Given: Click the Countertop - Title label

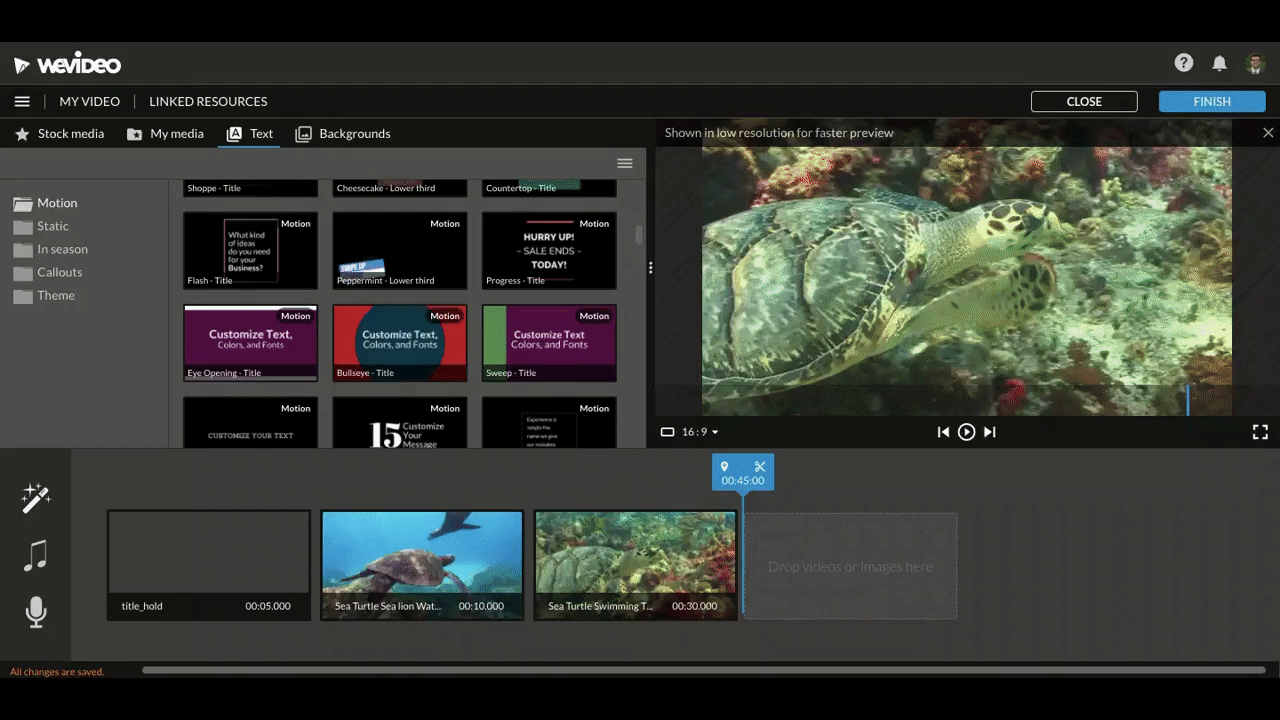Looking at the screenshot, I should click(521, 188).
